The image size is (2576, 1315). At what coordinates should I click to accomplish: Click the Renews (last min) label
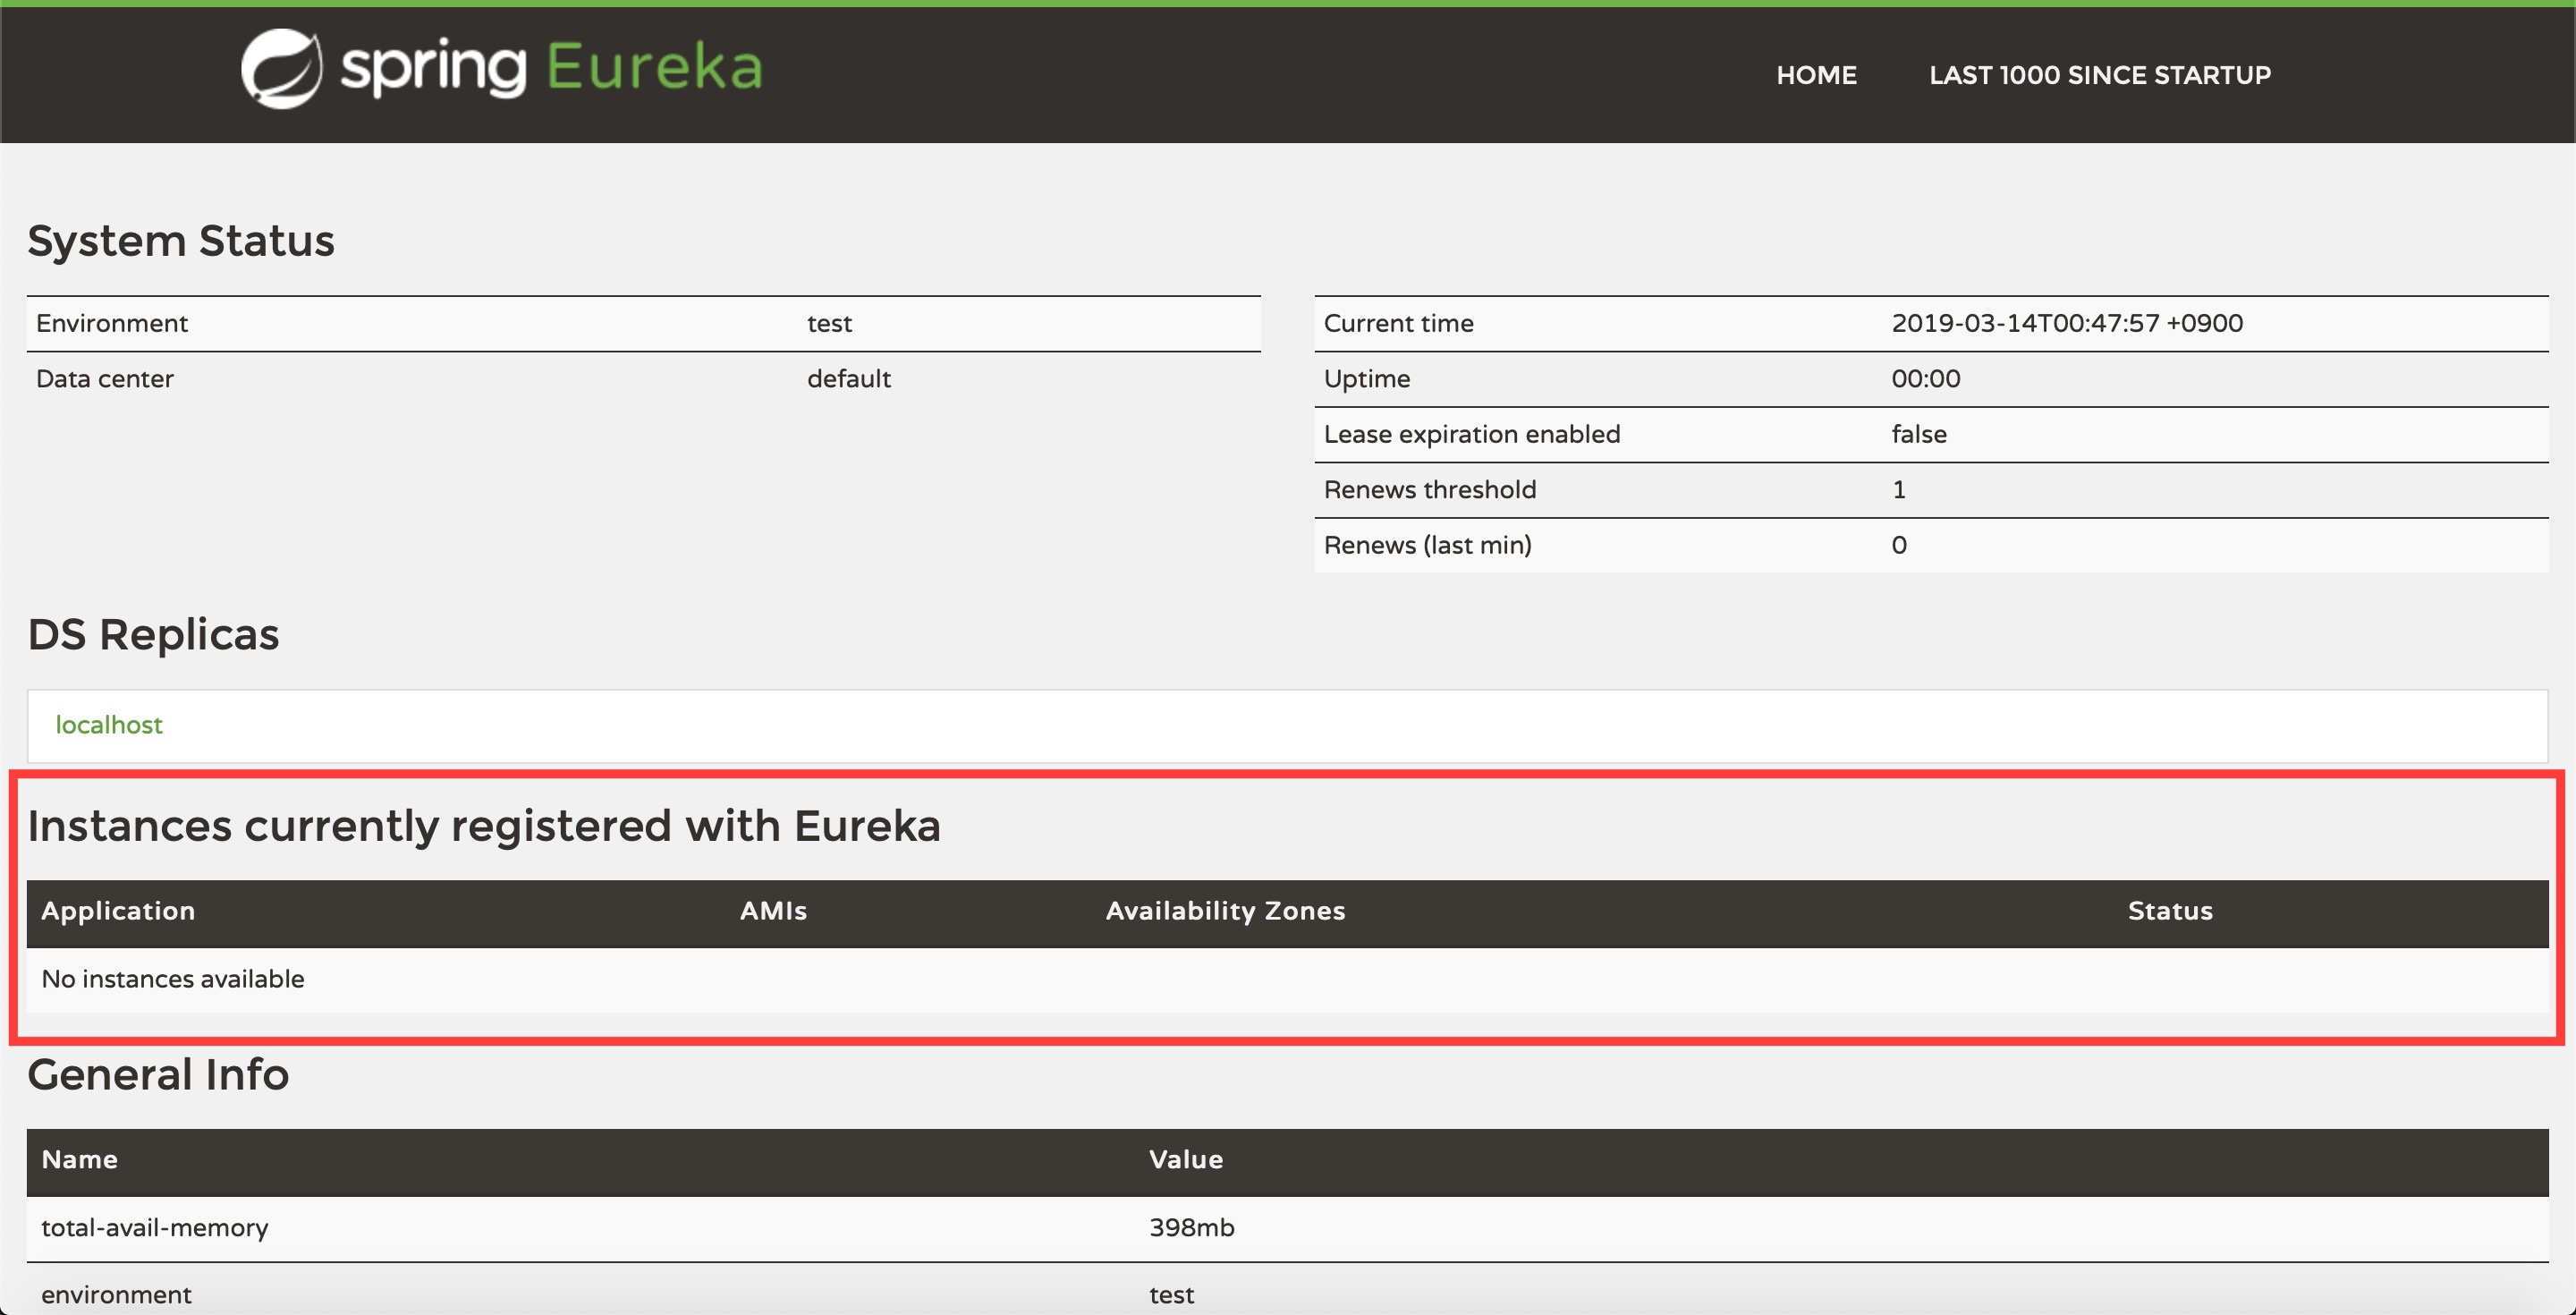pyautogui.click(x=1428, y=545)
